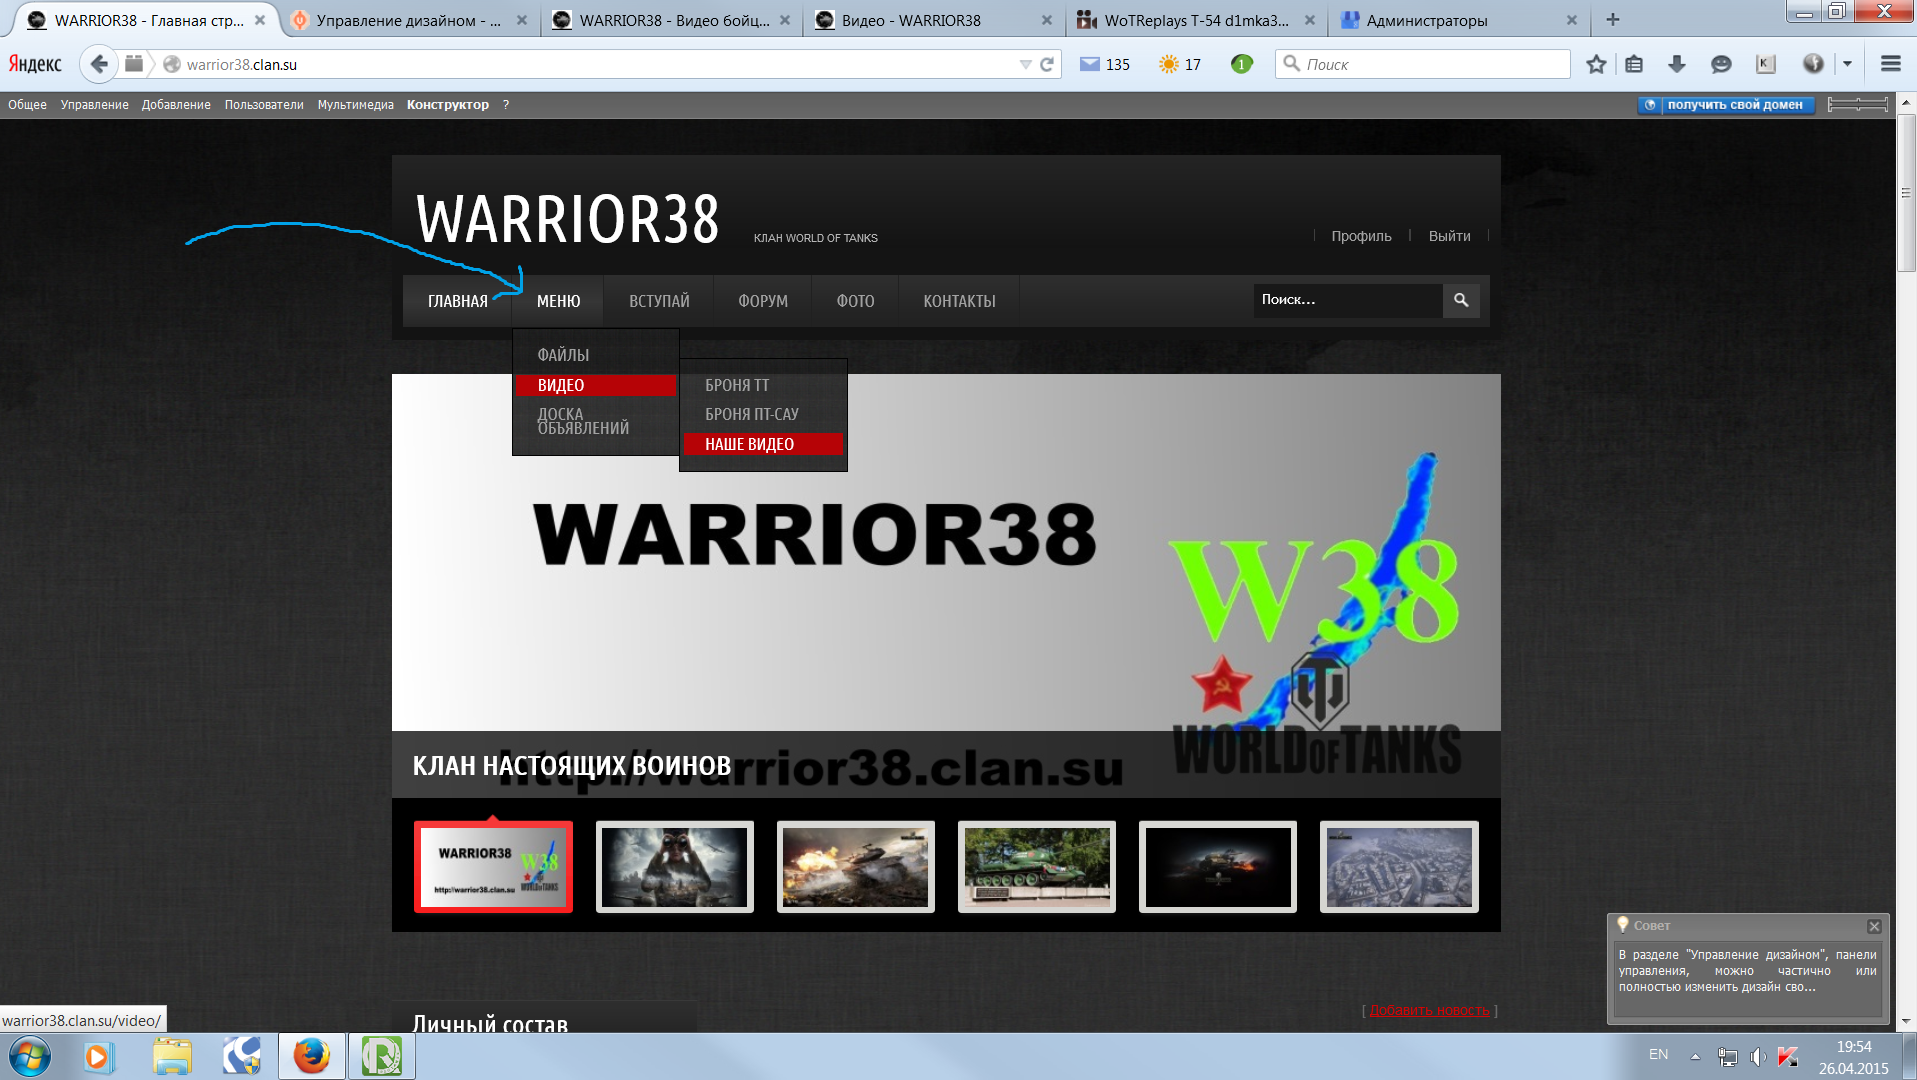1917x1080 pixels.
Task: Open the green R application taskbar icon
Action: tap(381, 1056)
